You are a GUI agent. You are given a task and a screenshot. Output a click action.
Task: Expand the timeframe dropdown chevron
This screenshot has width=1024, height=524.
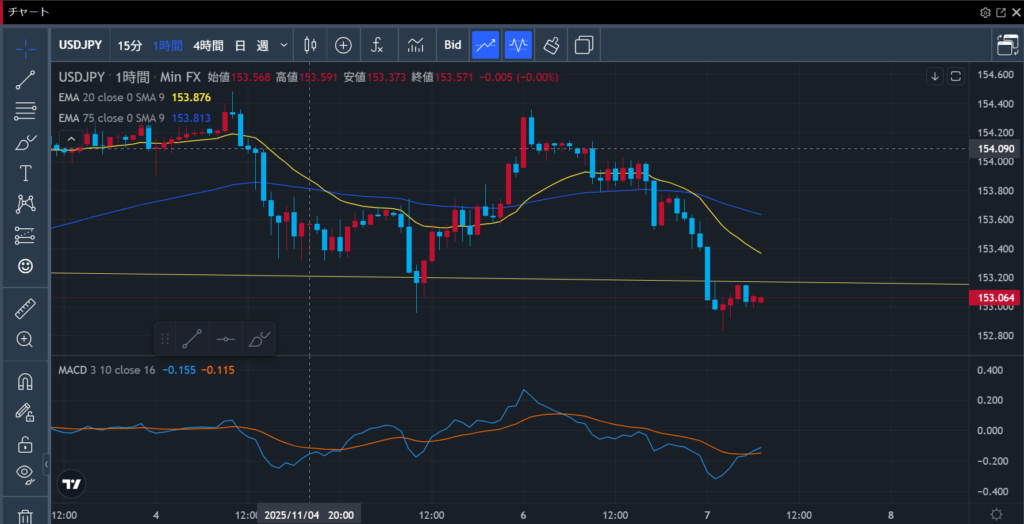tap(285, 45)
